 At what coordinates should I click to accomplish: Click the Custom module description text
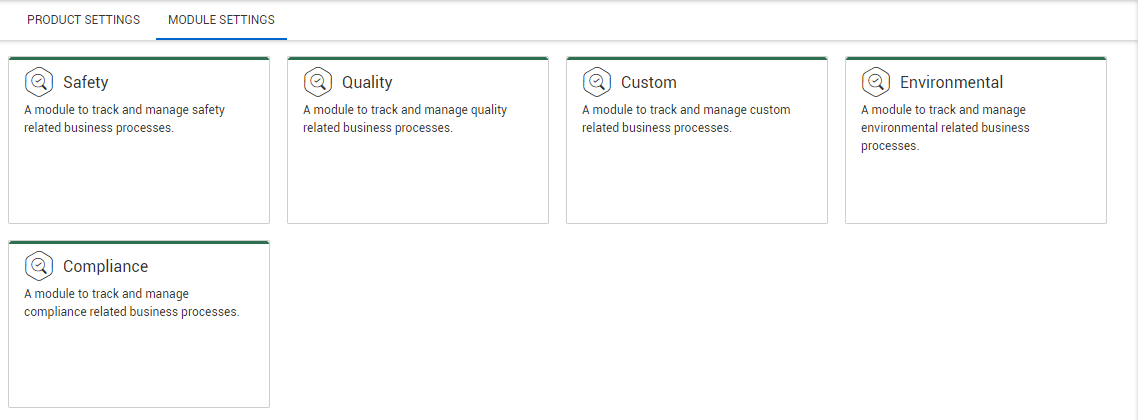686,119
